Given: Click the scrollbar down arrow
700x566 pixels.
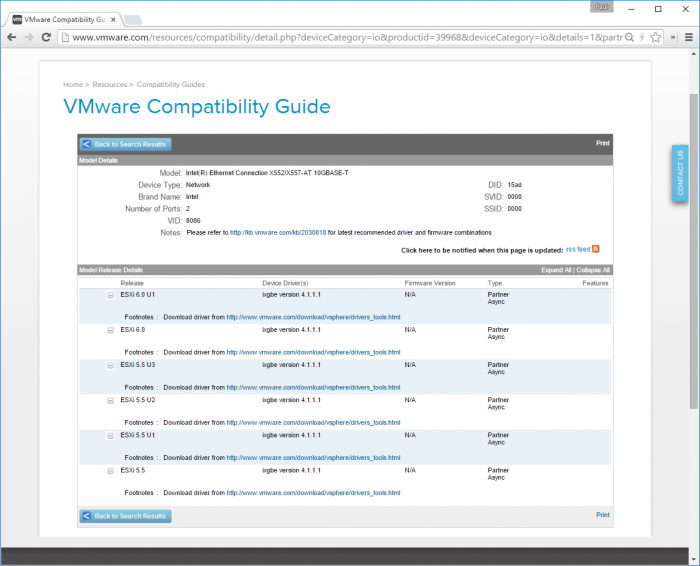Looking at the screenshot, I should coord(693,559).
